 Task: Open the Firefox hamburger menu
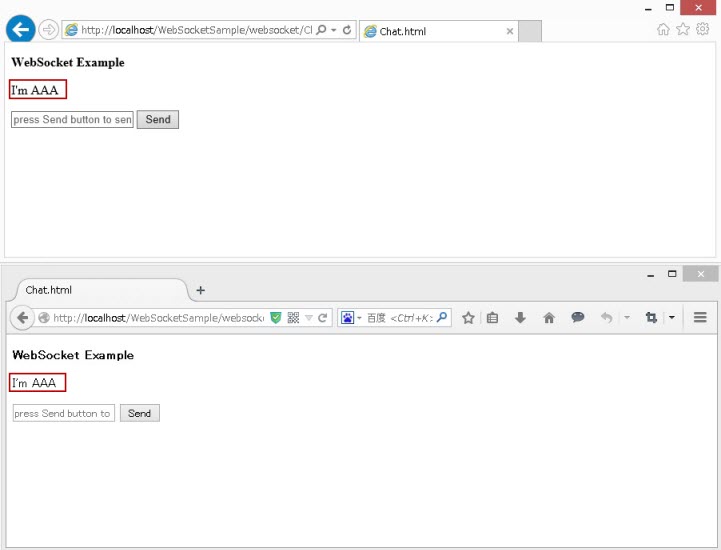click(700, 317)
